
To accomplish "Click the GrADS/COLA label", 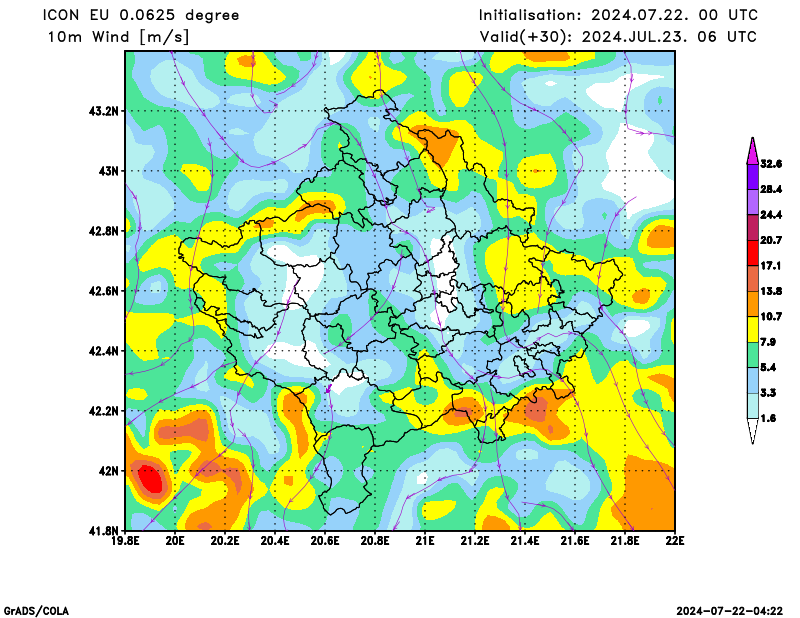I will pos(36,611).
